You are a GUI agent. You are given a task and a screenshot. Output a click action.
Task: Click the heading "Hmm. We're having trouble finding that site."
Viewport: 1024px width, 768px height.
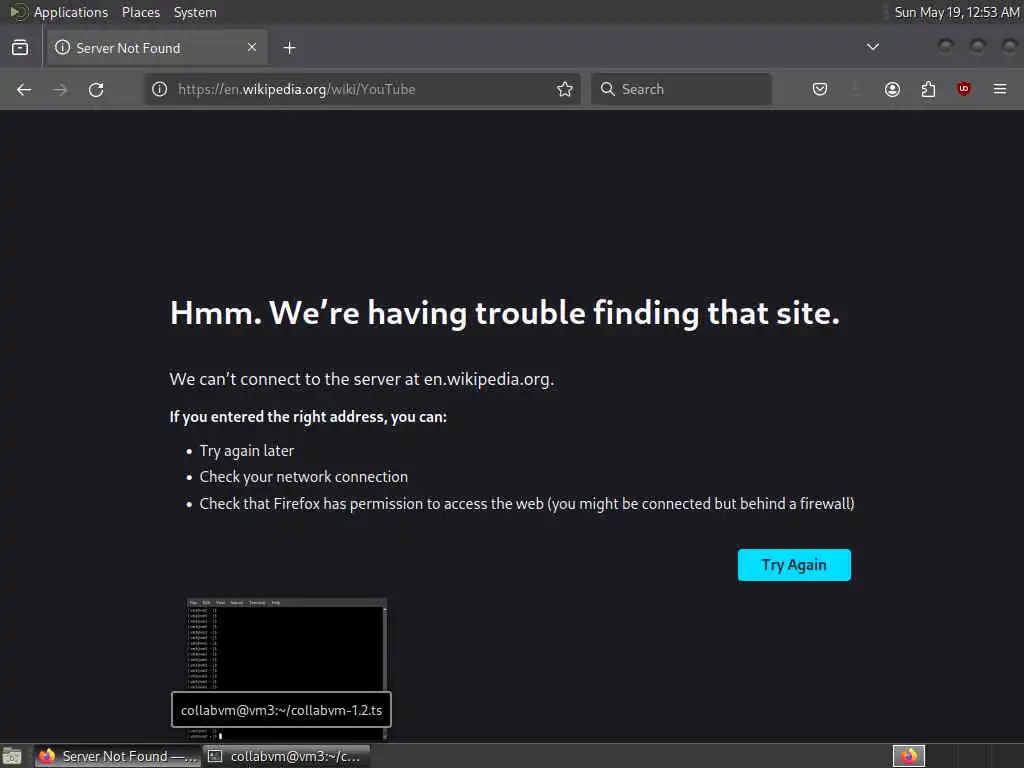(505, 313)
